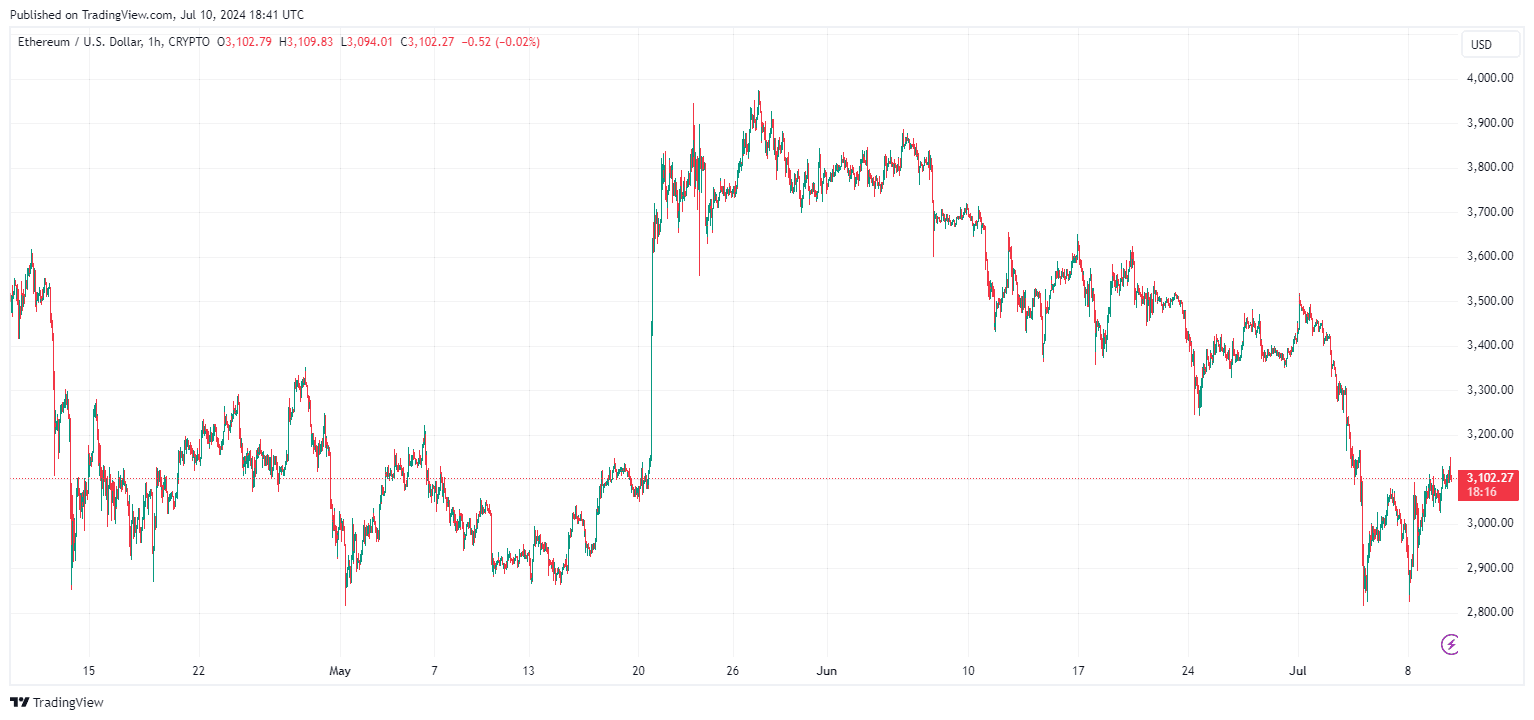Screen dimensions: 1534x720
Task: Click the purple lightning bolt icon
Action: point(1451,644)
